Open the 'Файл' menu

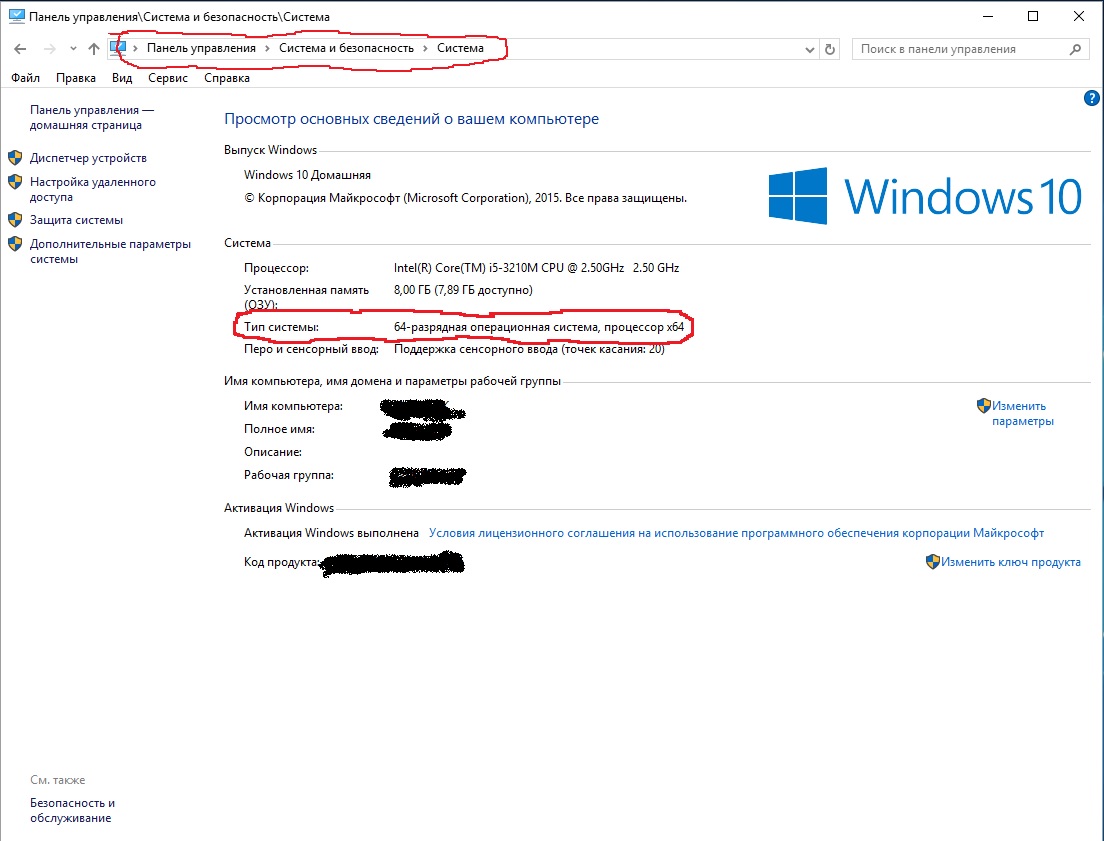coord(25,78)
